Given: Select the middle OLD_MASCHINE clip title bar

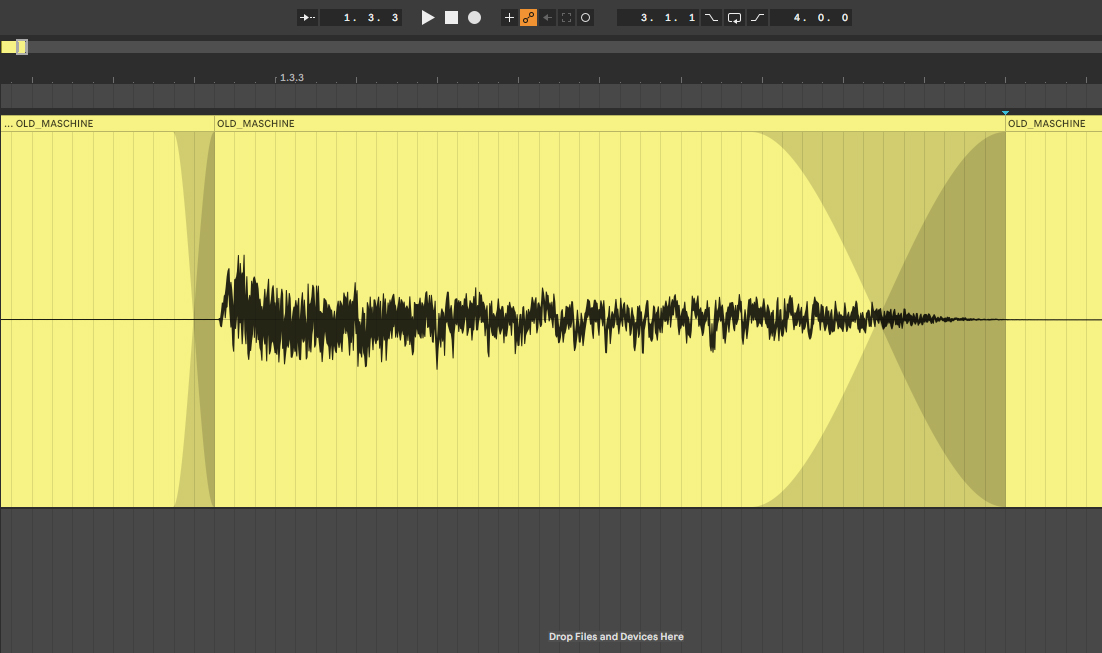Looking at the screenshot, I should click(610, 124).
